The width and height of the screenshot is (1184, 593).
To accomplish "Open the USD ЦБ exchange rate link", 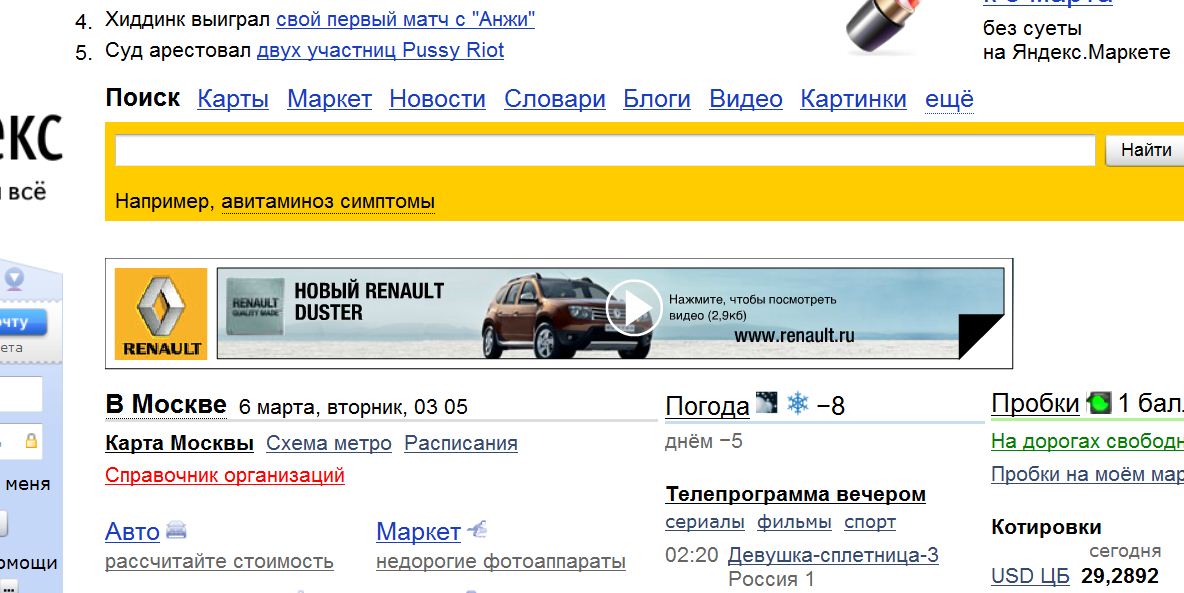I will pyautogui.click(x=1031, y=576).
